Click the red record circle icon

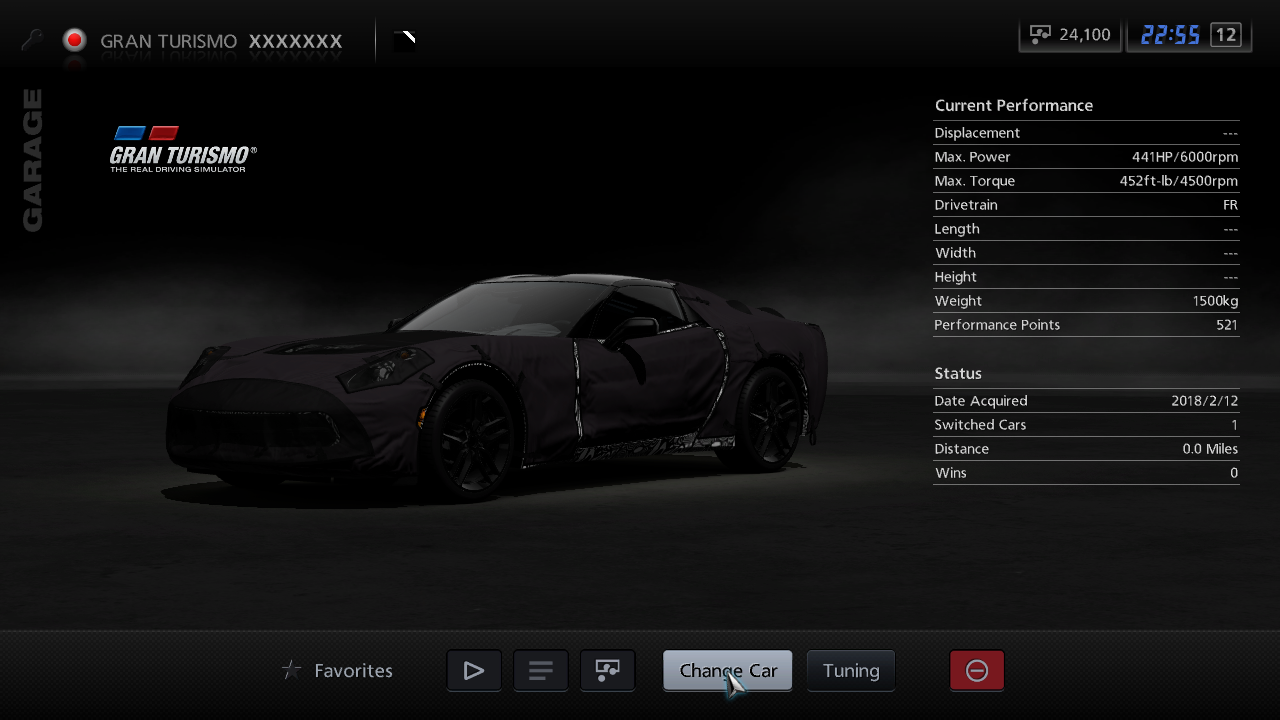pyautogui.click(x=74, y=40)
